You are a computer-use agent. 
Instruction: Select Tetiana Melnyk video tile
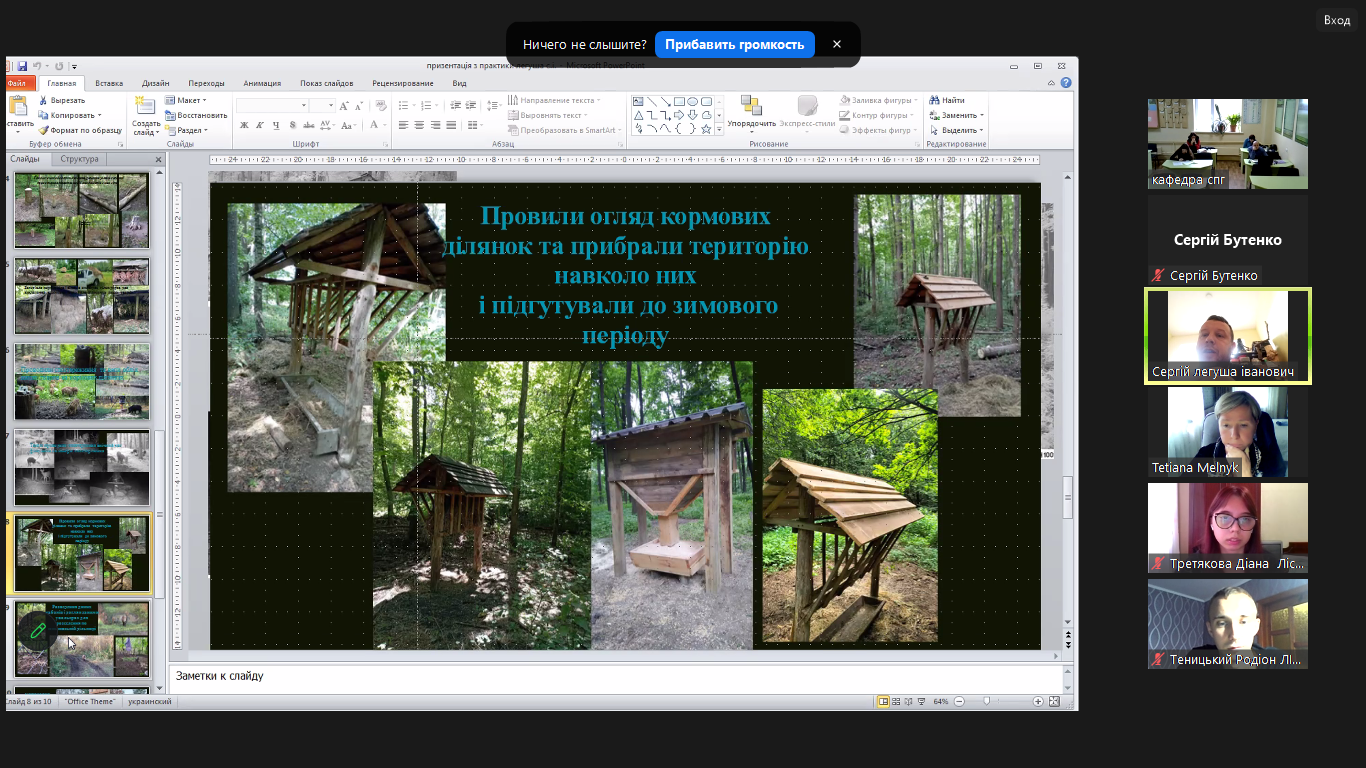pyautogui.click(x=1228, y=432)
